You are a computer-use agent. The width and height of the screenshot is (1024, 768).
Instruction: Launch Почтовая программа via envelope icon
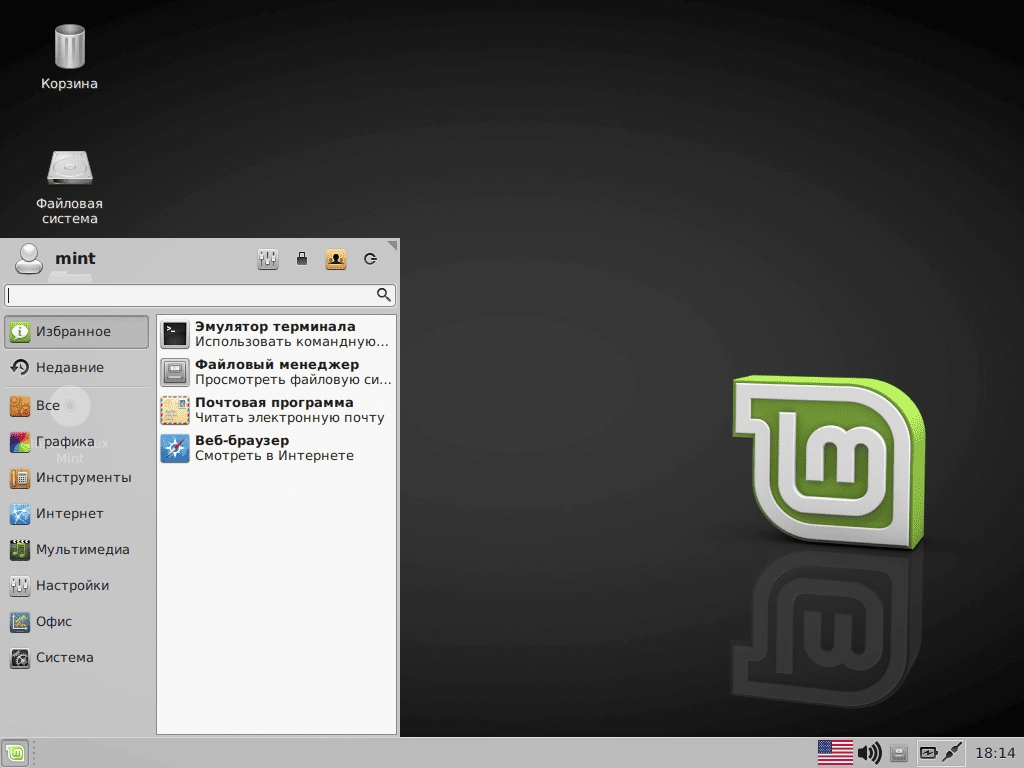coord(175,410)
